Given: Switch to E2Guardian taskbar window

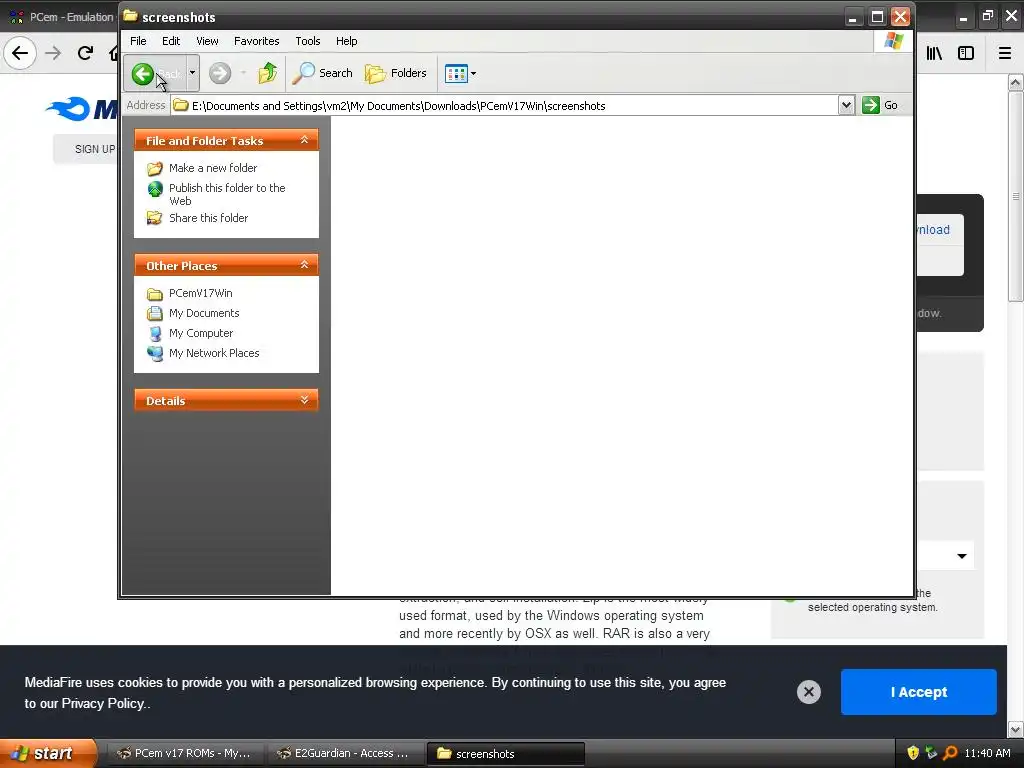Looking at the screenshot, I should point(344,753).
